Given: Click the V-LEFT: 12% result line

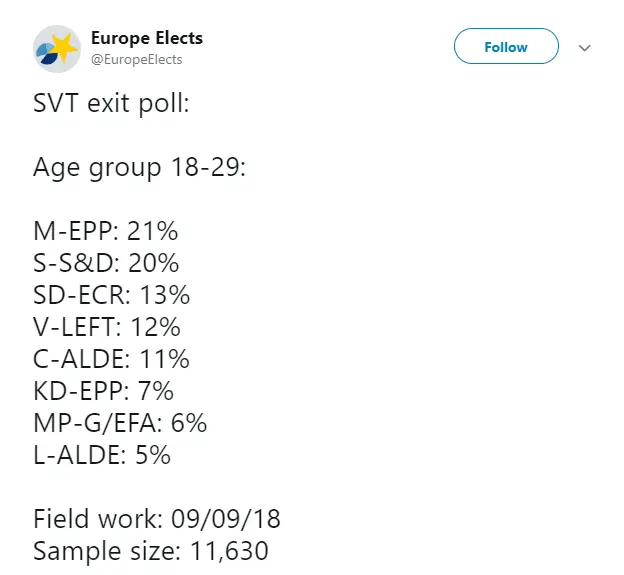Looking at the screenshot, I should click(107, 327).
